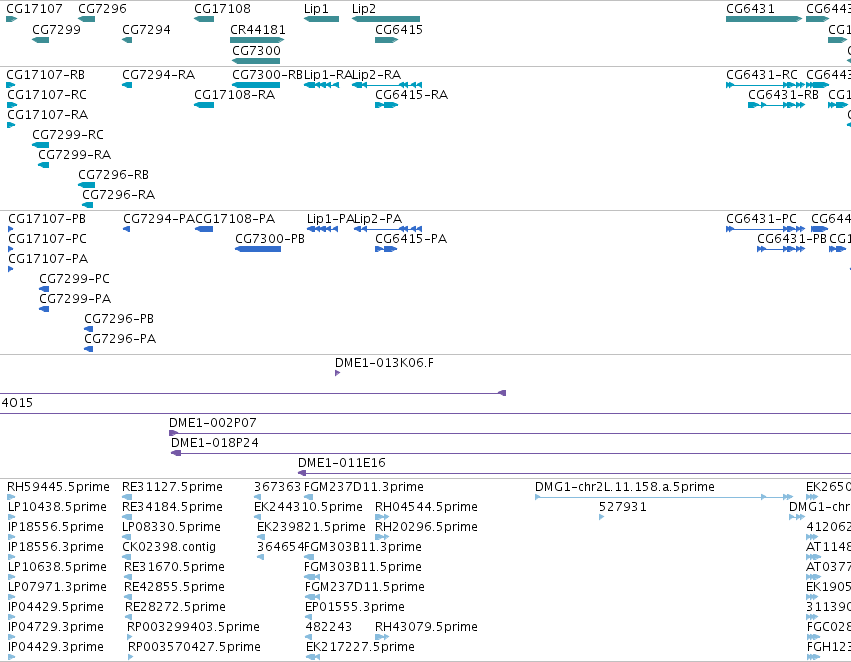Click the CG7299-RC transcript glyph
This screenshot has height=662, width=851.
pos(41,145)
